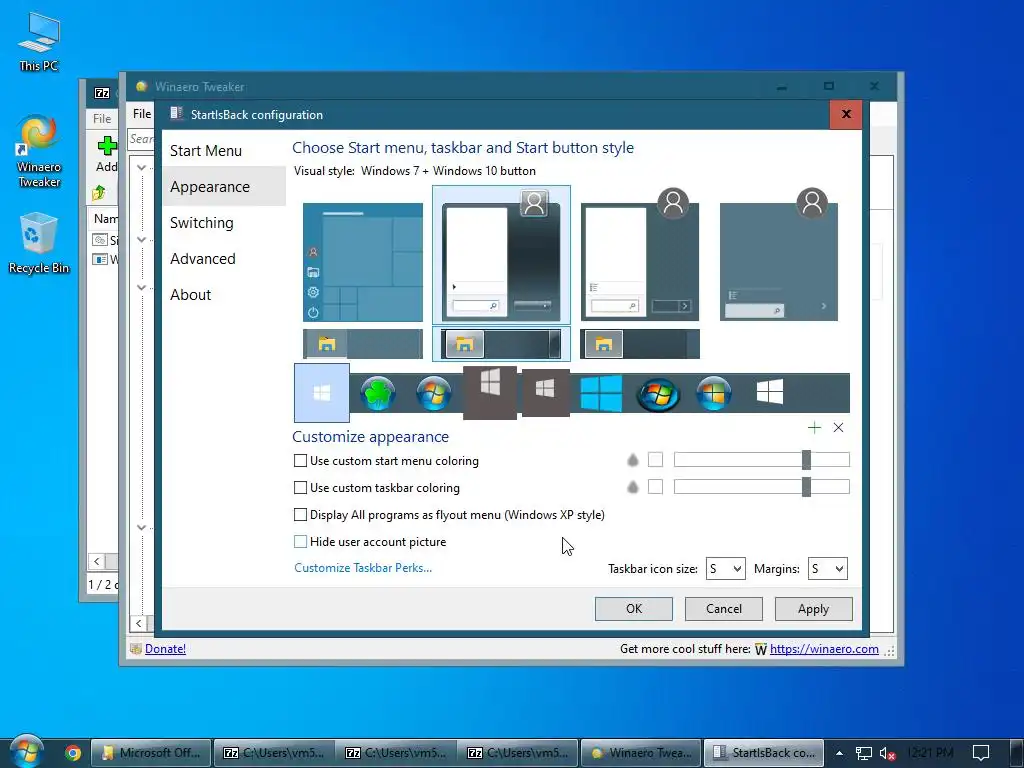The image size is (1024, 768).
Task: Select the smaller grey Windows logo button
Action: click(x=545, y=392)
